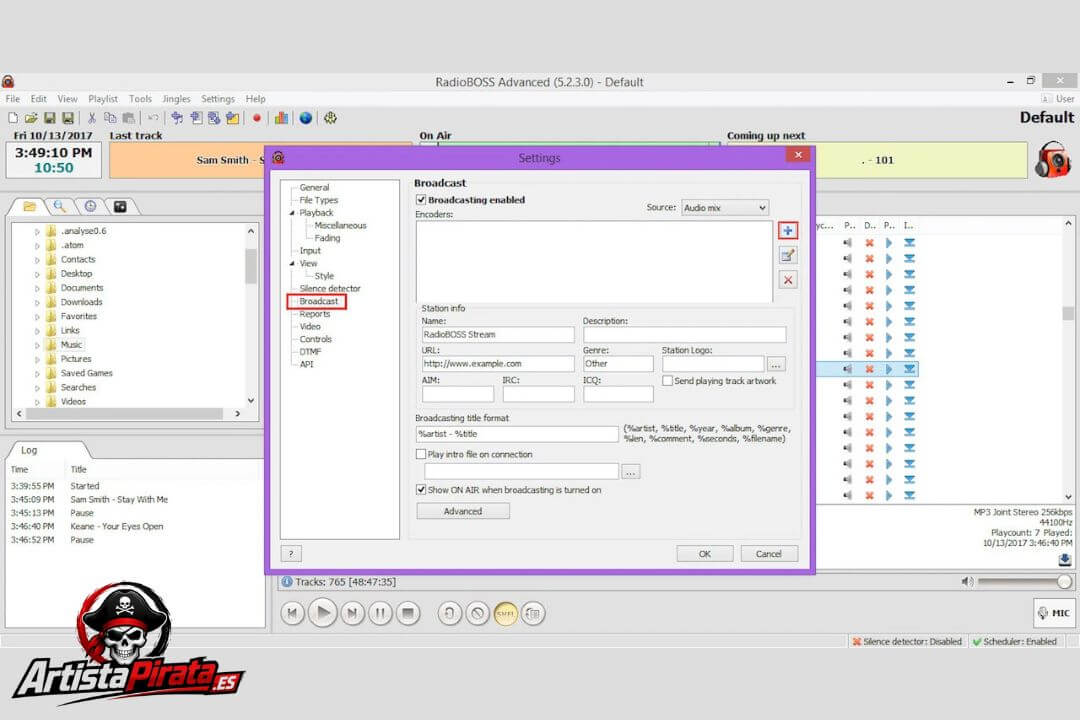
Task: Start playback with the large play button
Action: (322, 612)
